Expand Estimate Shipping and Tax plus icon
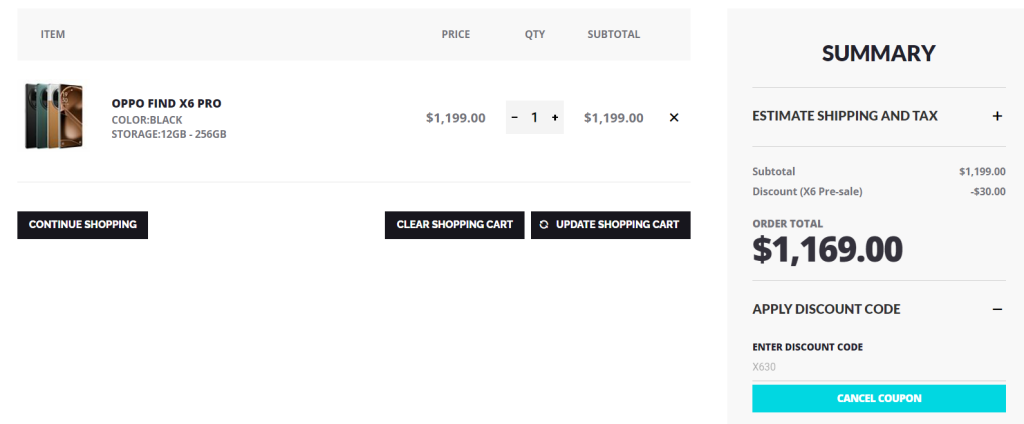Image resolution: width=1024 pixels, height=424 pixels. [x=997, y=116]
